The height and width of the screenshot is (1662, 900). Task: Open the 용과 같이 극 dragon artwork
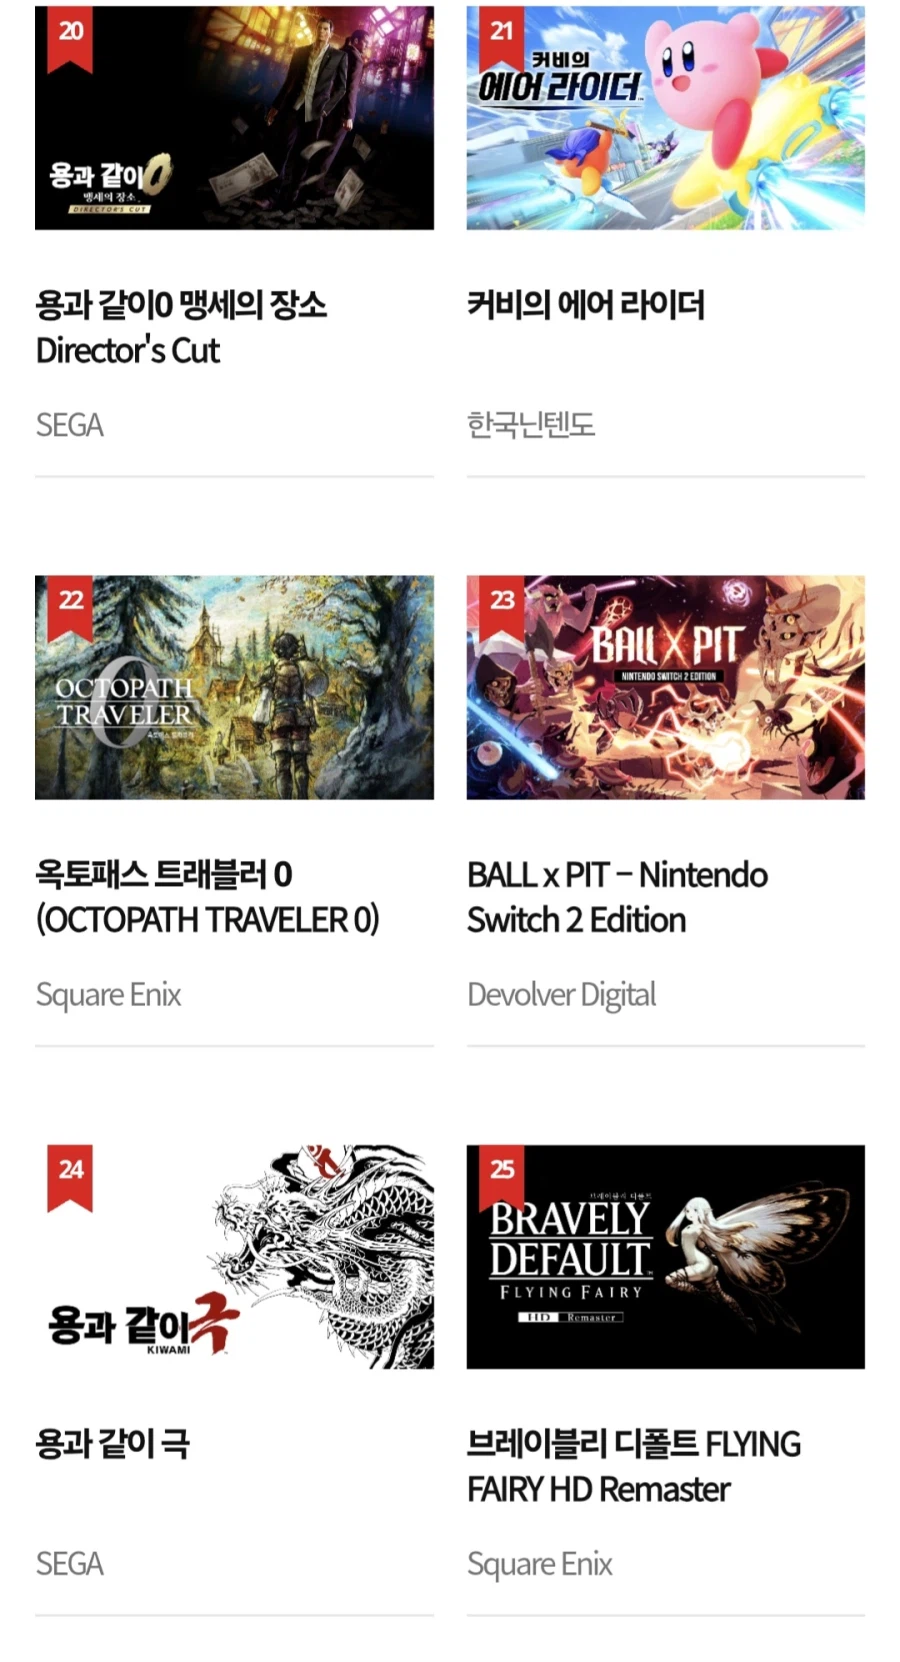point(234,1257)
